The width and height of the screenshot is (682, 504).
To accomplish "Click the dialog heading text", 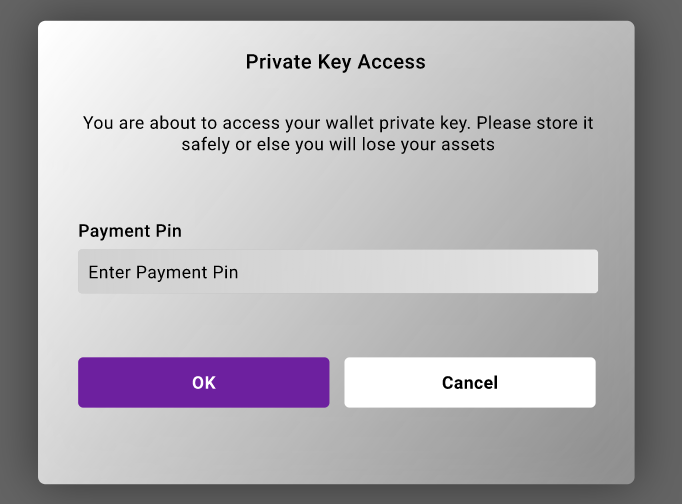I will pos(336,62).
